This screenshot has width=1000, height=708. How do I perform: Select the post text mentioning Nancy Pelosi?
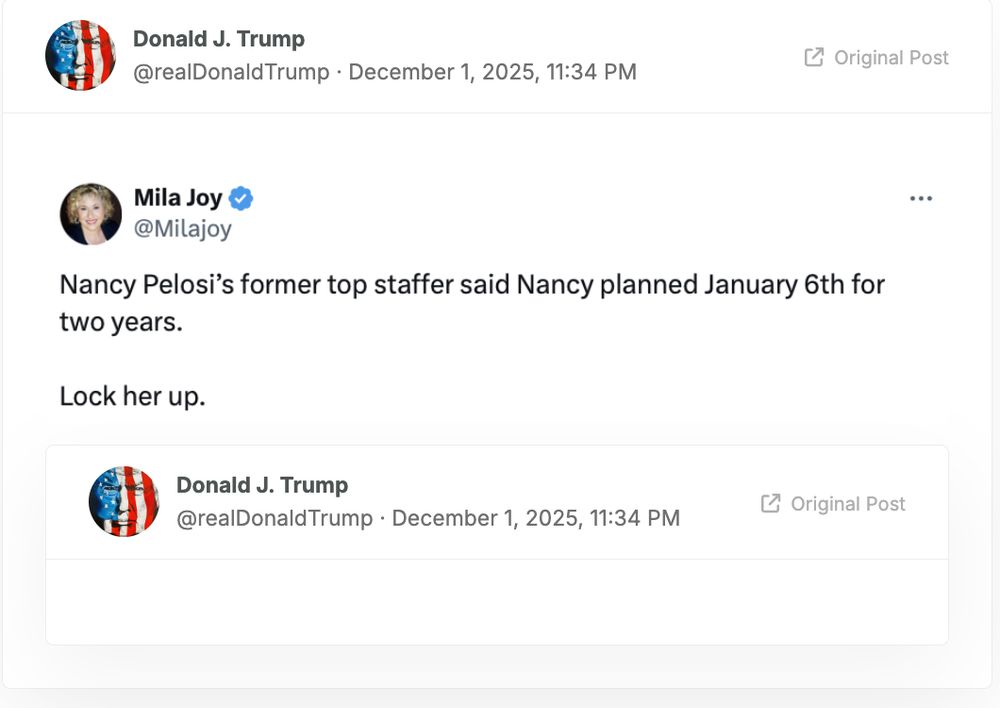470,285
